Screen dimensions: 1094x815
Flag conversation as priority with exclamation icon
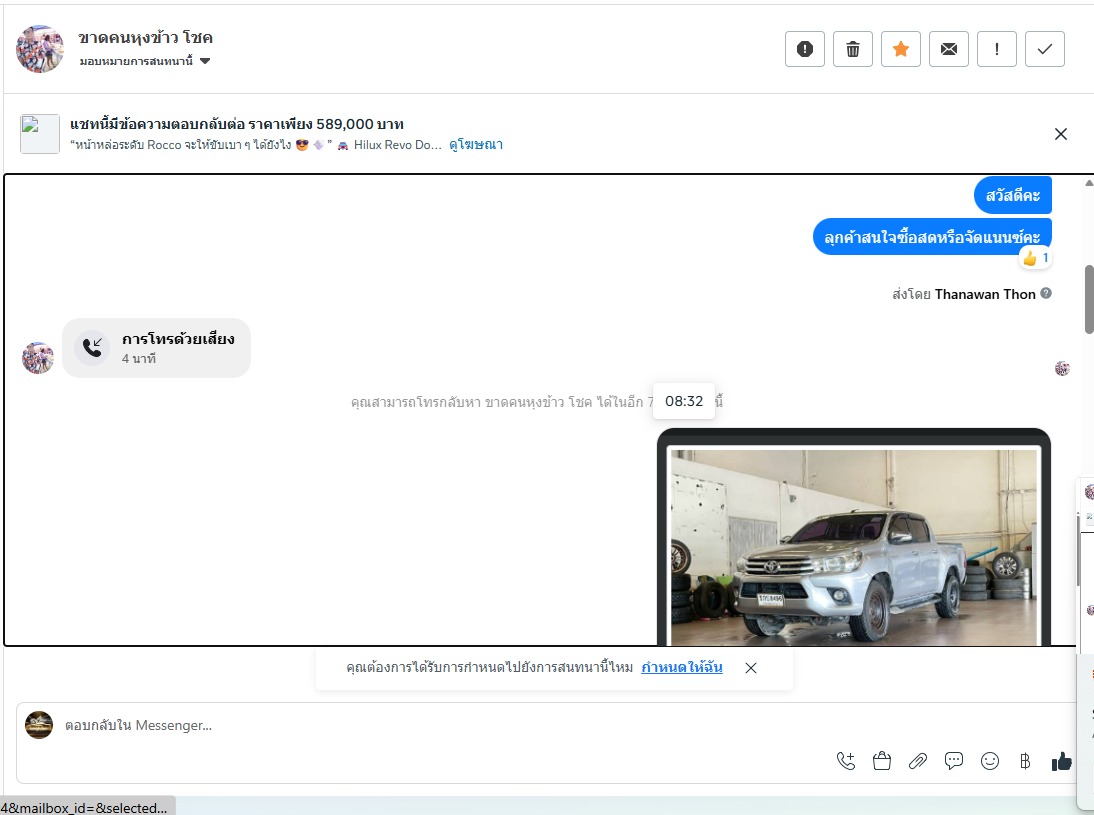coord(997,49)
